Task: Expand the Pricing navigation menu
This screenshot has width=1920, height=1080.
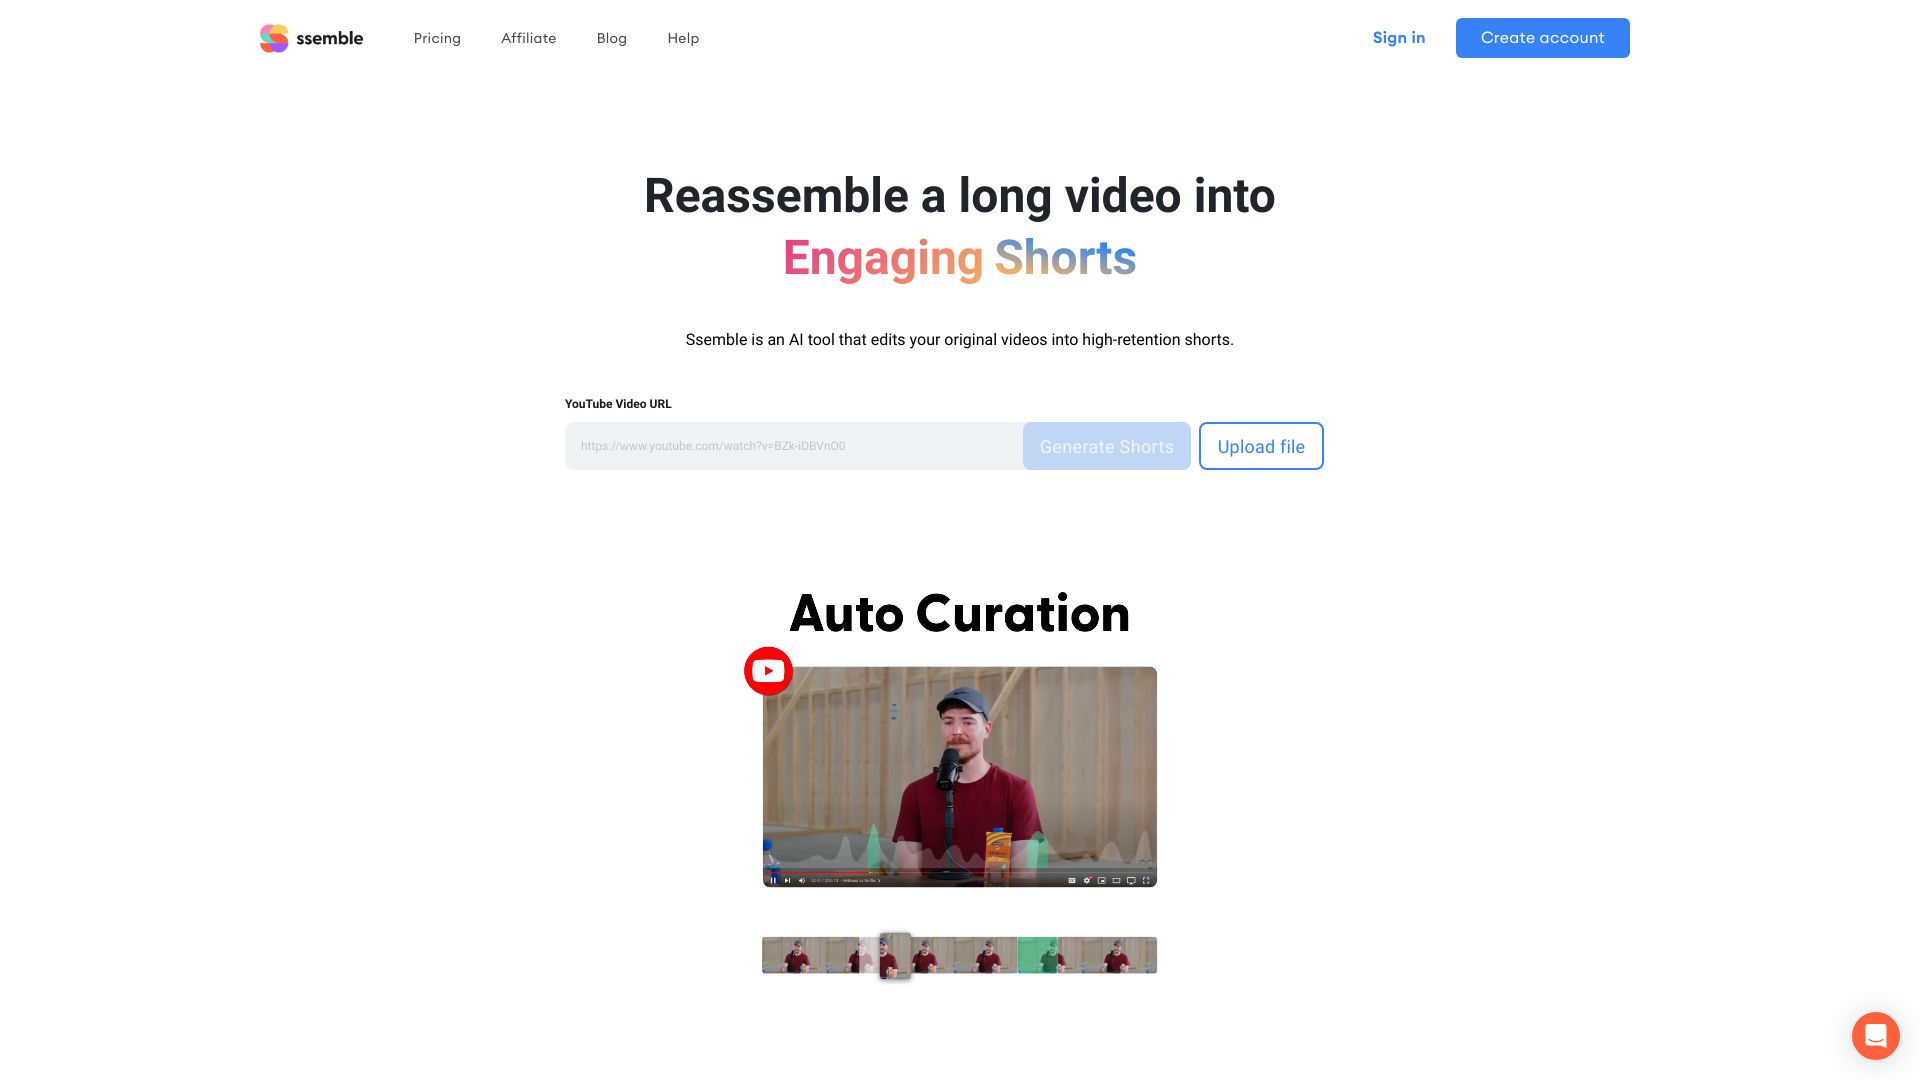Action: [436, 37]
